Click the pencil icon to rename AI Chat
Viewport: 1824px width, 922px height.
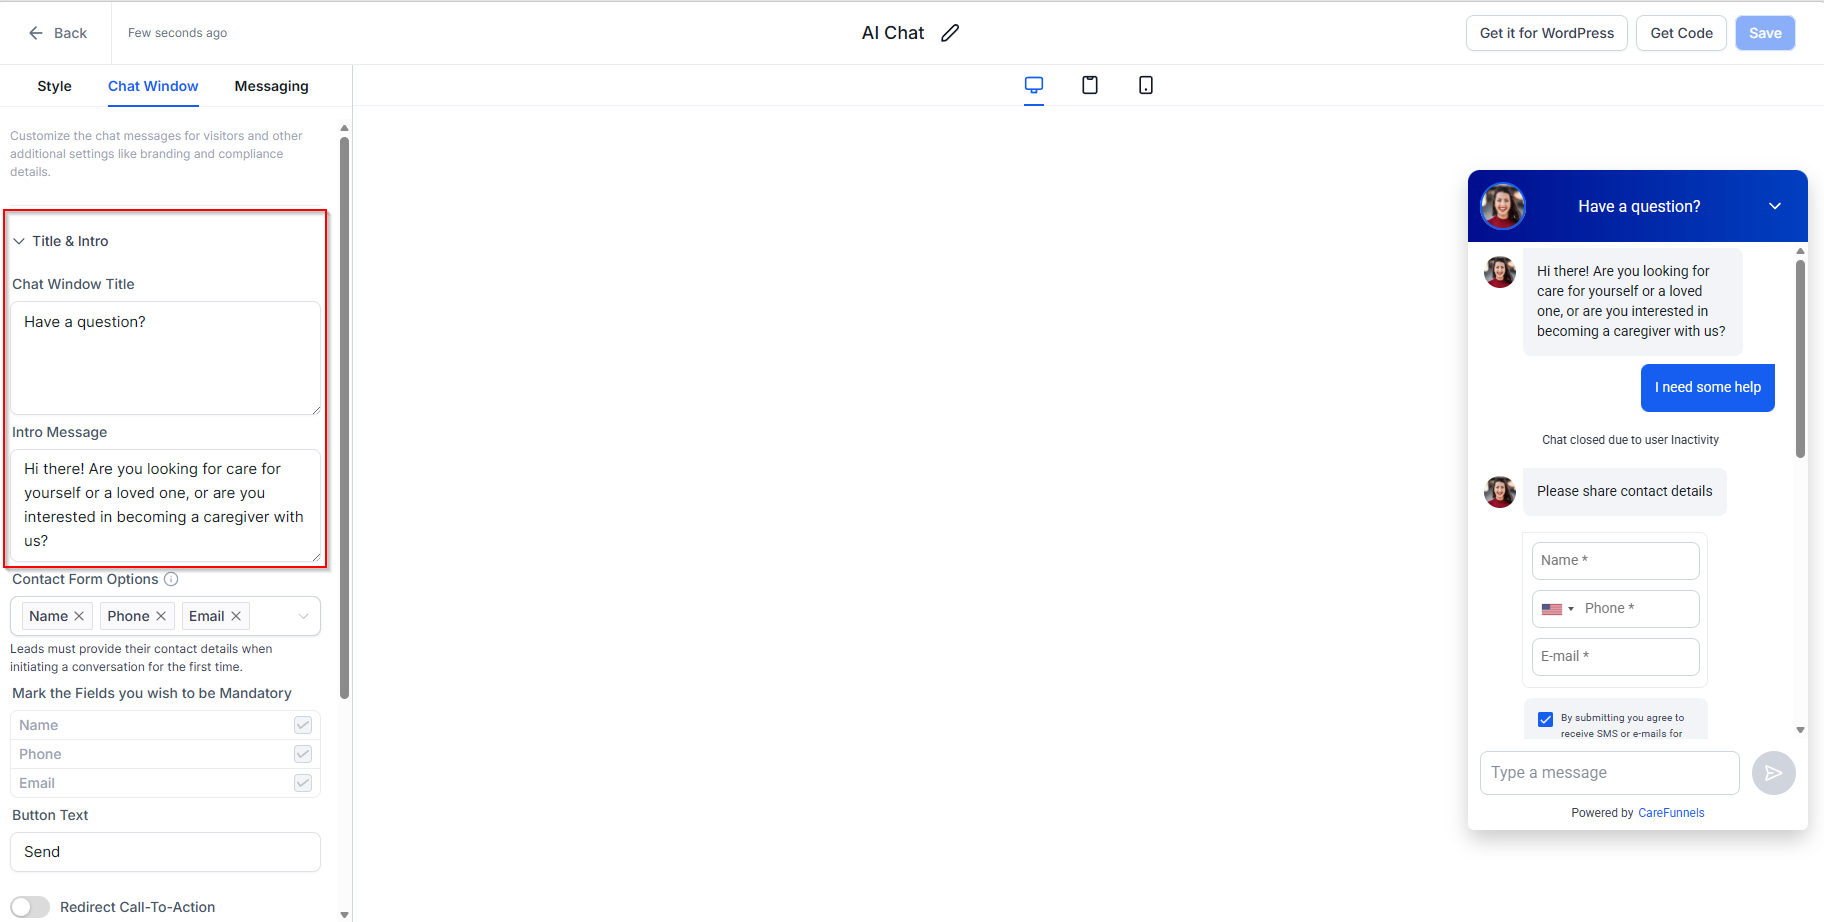pos(950,33)
